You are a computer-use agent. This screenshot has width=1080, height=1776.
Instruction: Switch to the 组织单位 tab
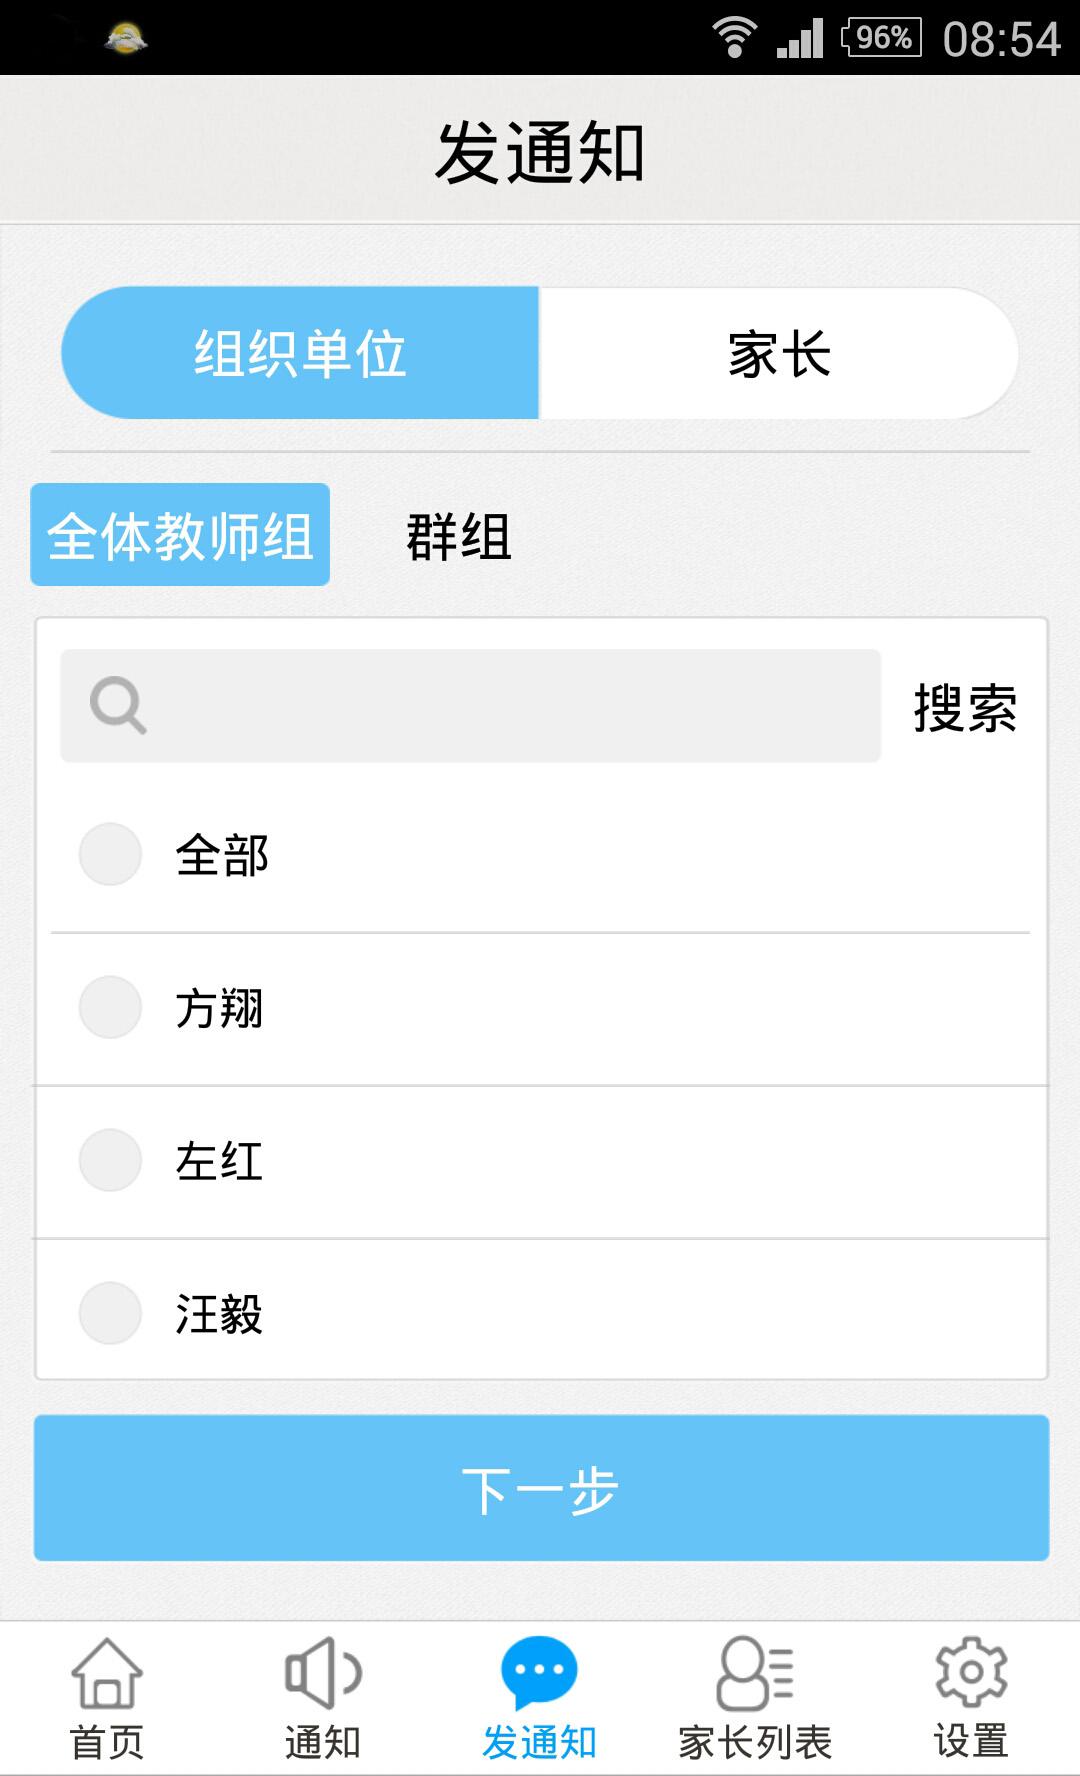(300, 353)
